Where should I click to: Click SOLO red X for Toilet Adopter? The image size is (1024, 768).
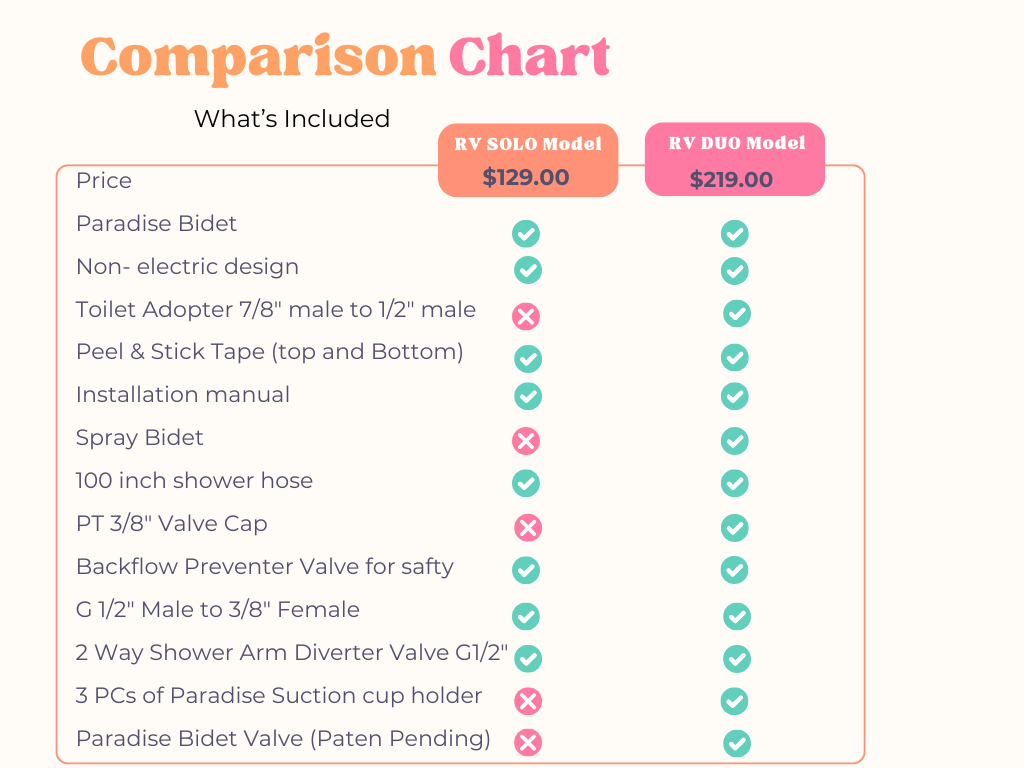(x=526, y=317)
